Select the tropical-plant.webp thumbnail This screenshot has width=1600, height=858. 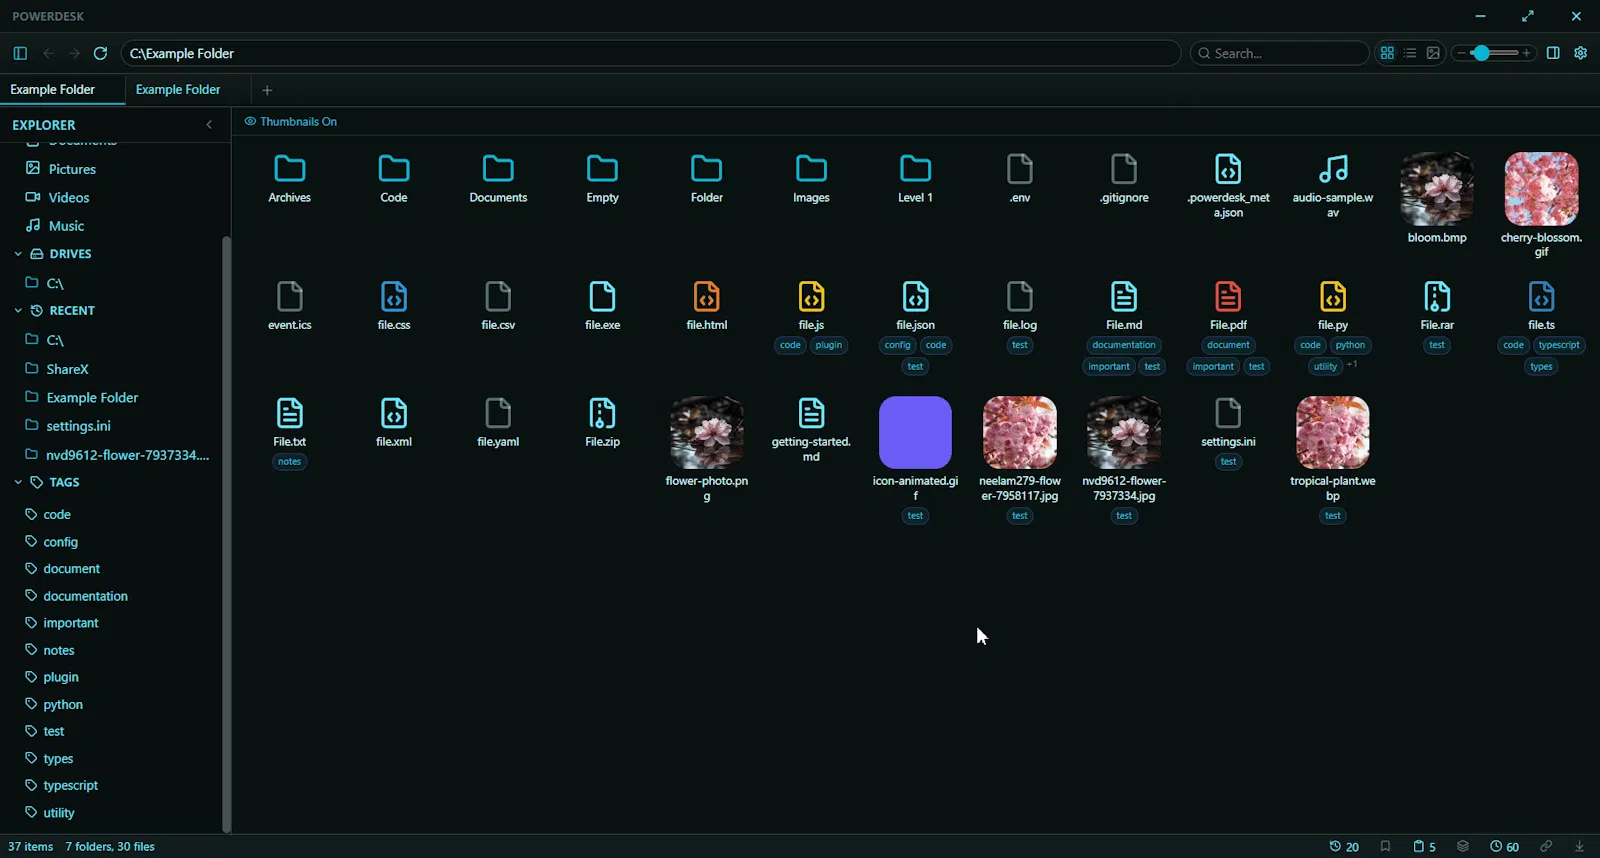[x=1333, y=432]
